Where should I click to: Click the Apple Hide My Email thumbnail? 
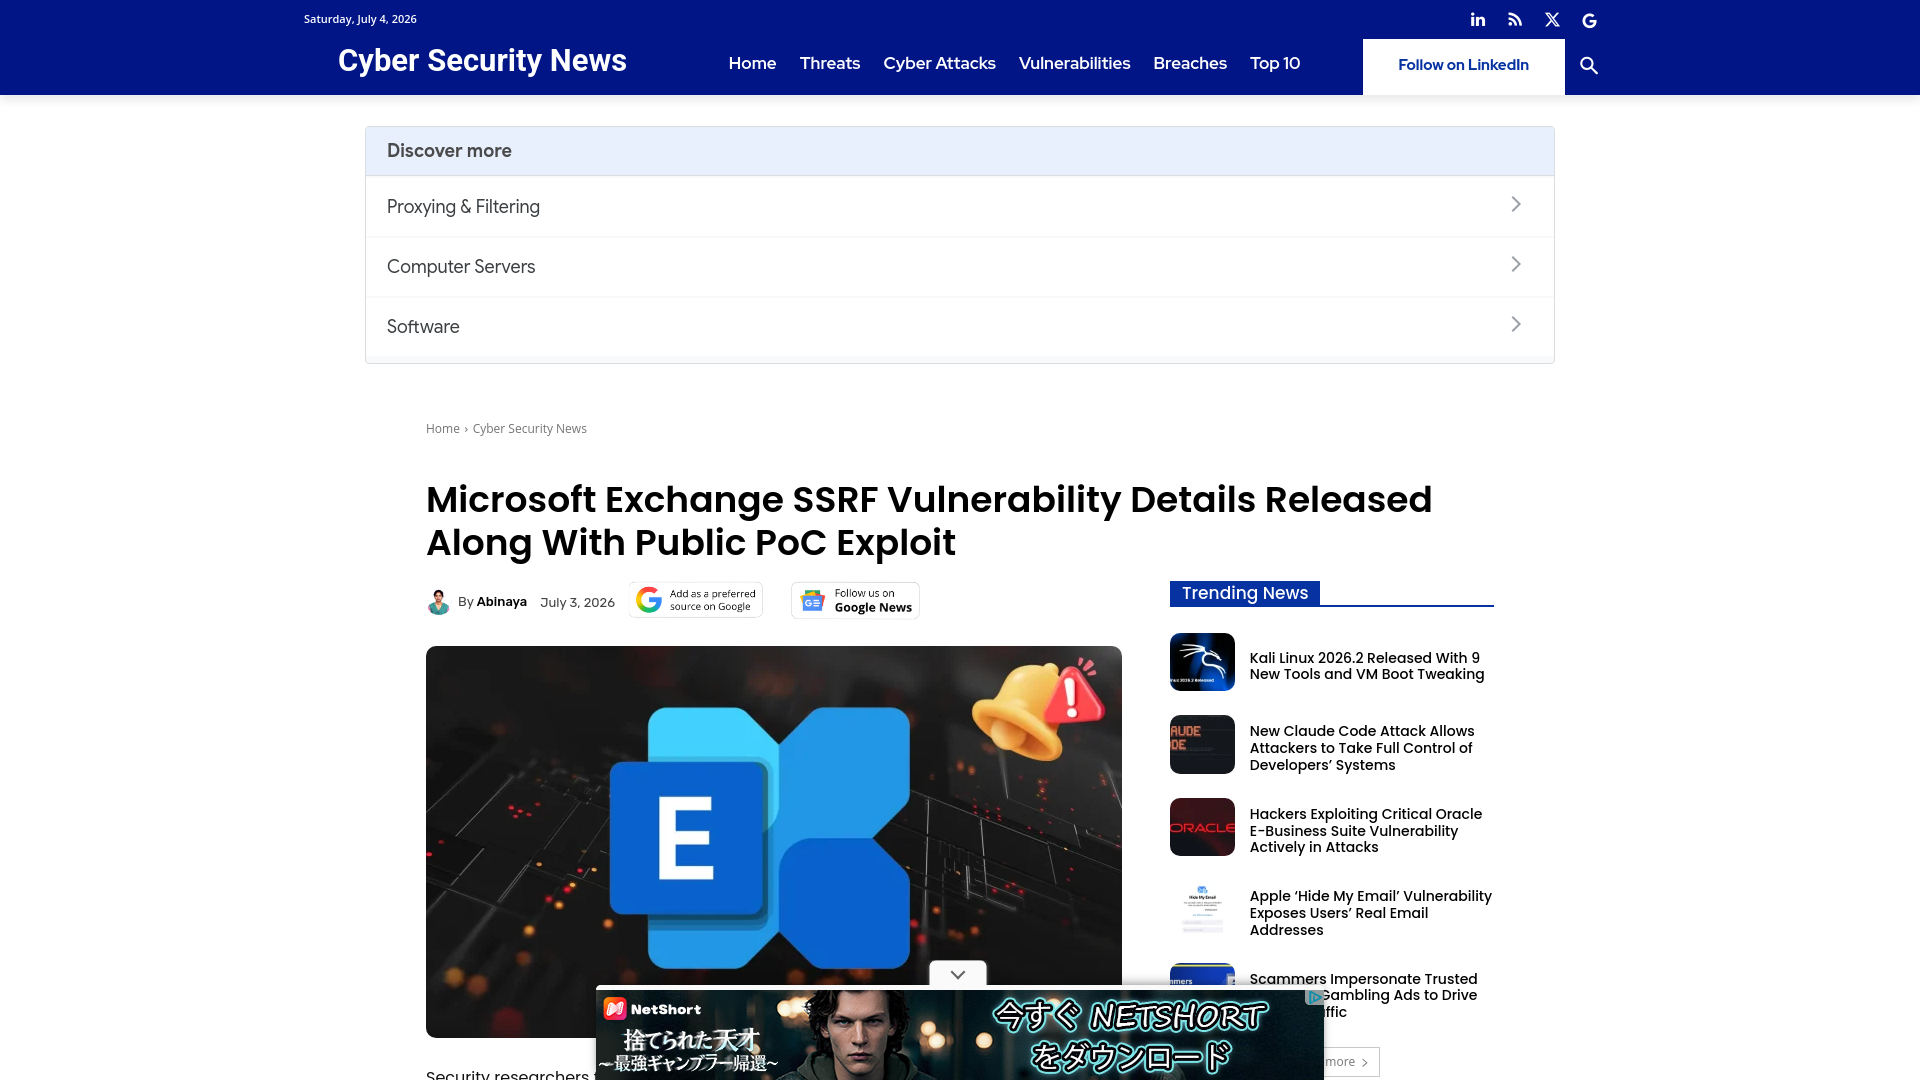[x=1202, y=909]
